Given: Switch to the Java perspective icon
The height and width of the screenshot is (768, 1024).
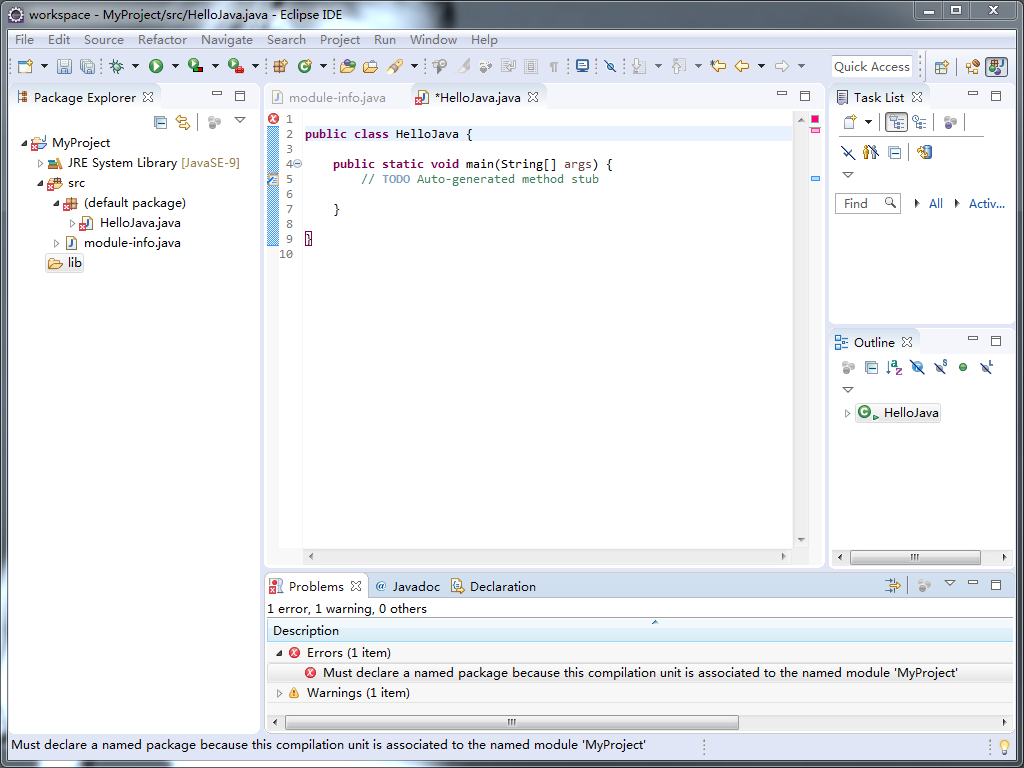Looking at the screenshot, I should point(997,67).
